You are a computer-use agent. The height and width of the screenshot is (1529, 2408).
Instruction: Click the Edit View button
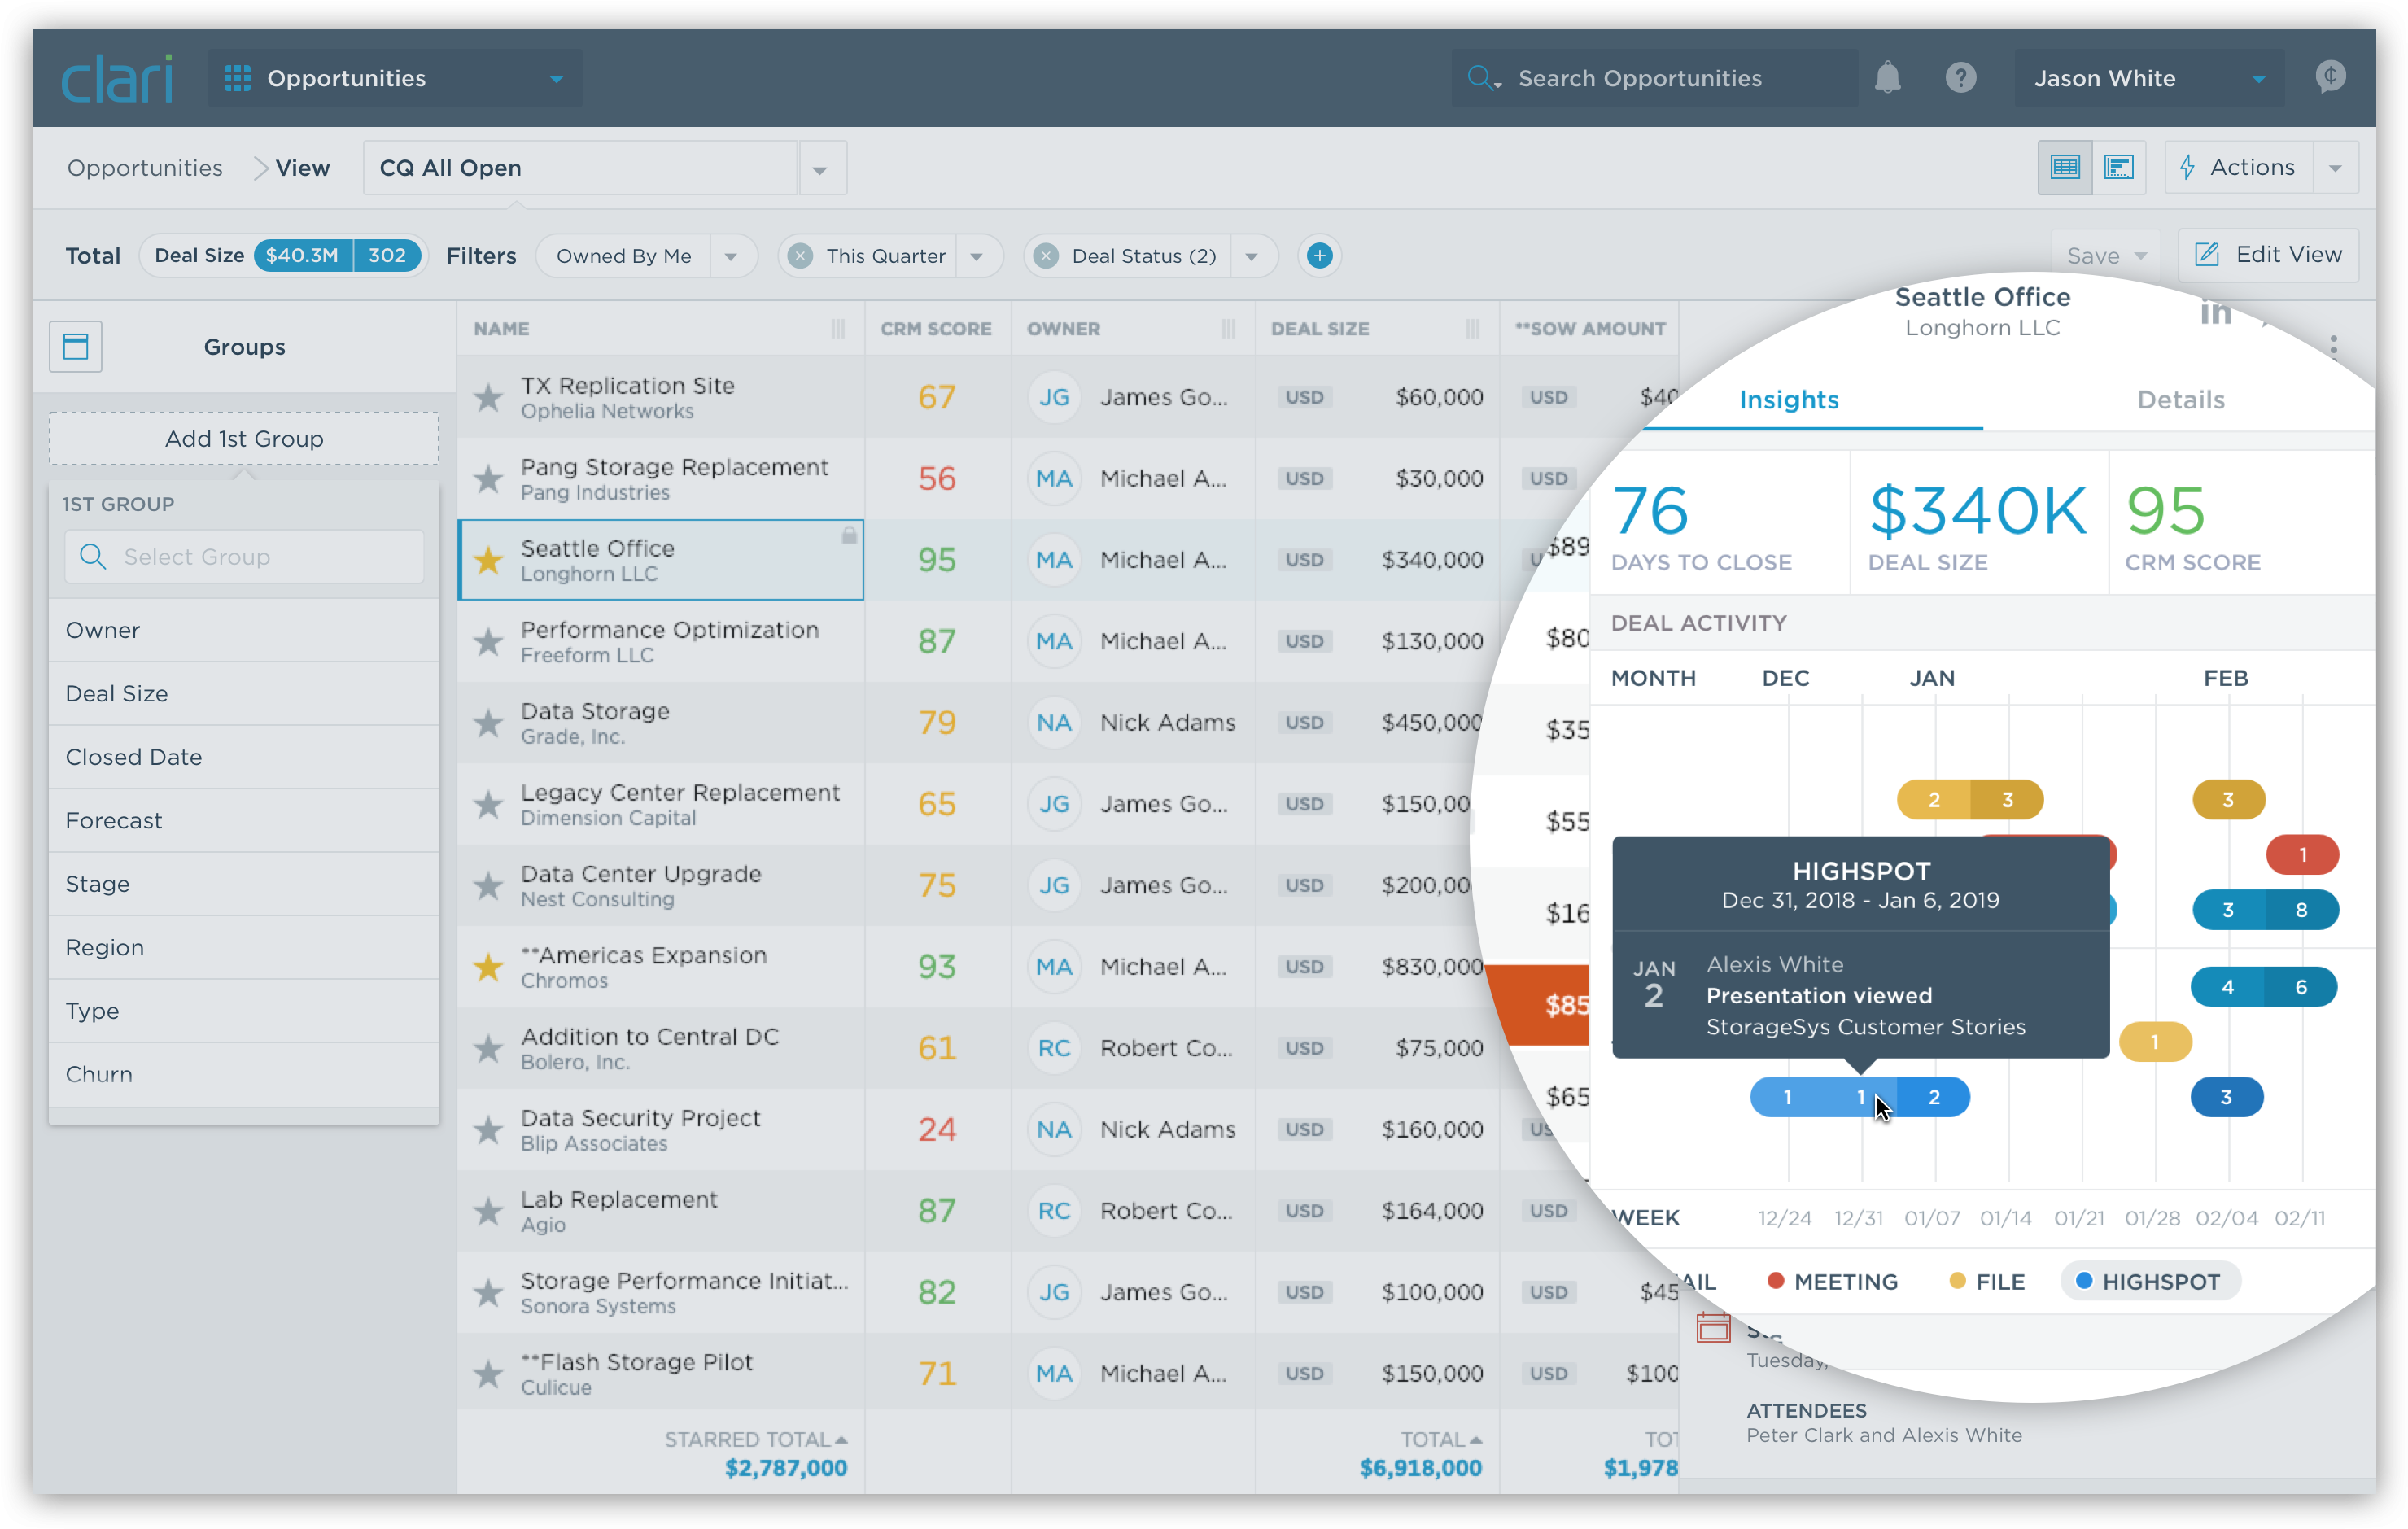tap(2268, 254)
